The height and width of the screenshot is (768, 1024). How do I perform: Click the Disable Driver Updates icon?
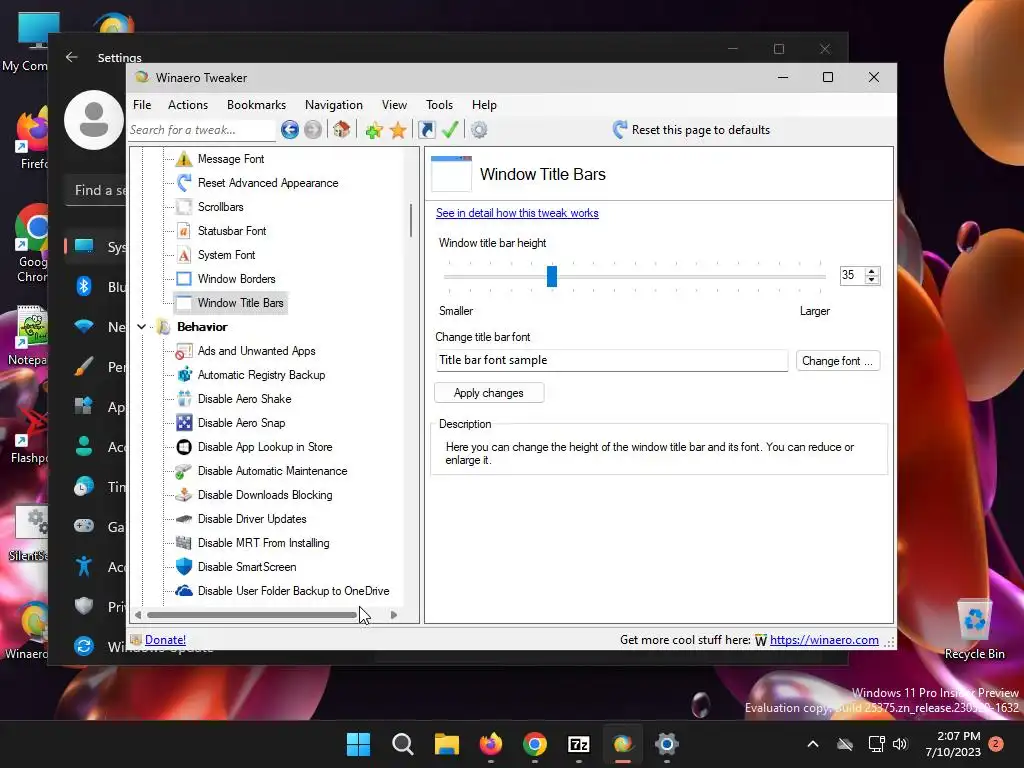[x=184, y=519]
